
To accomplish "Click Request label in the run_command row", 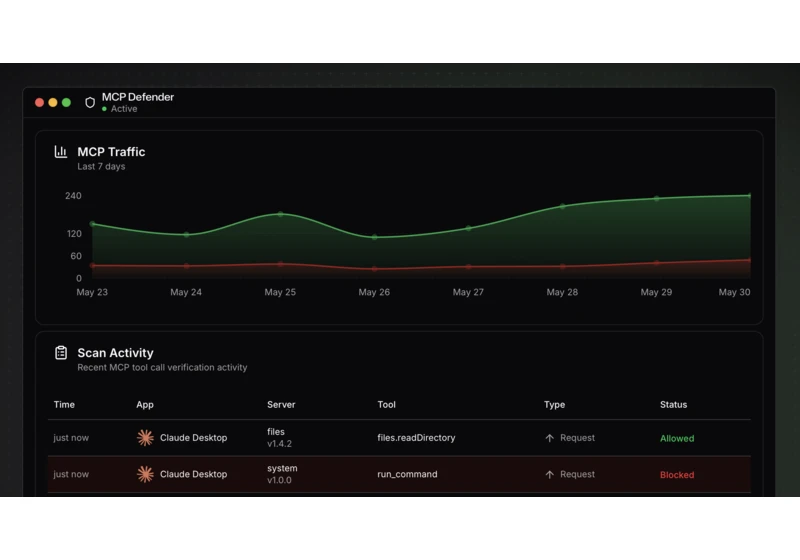I will [x=578, y=474].
